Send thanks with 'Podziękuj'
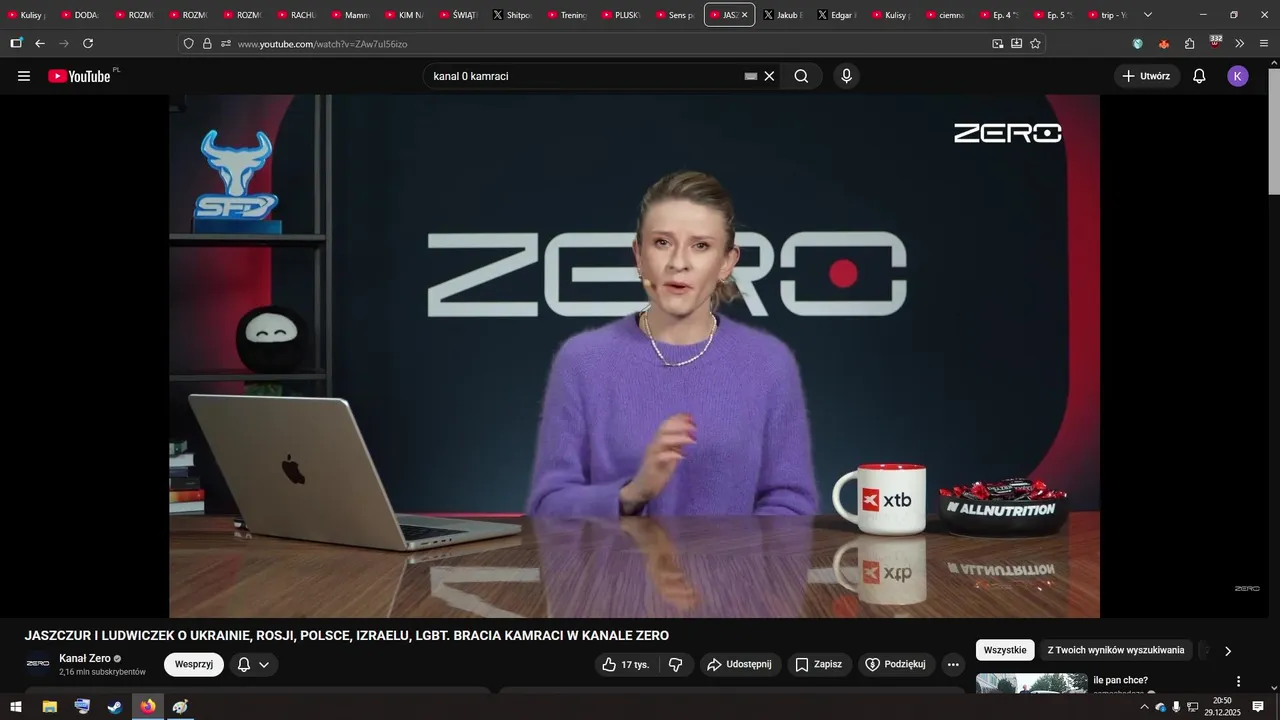This screenshot has width=1280, height=720. click(x=896, y=664)
